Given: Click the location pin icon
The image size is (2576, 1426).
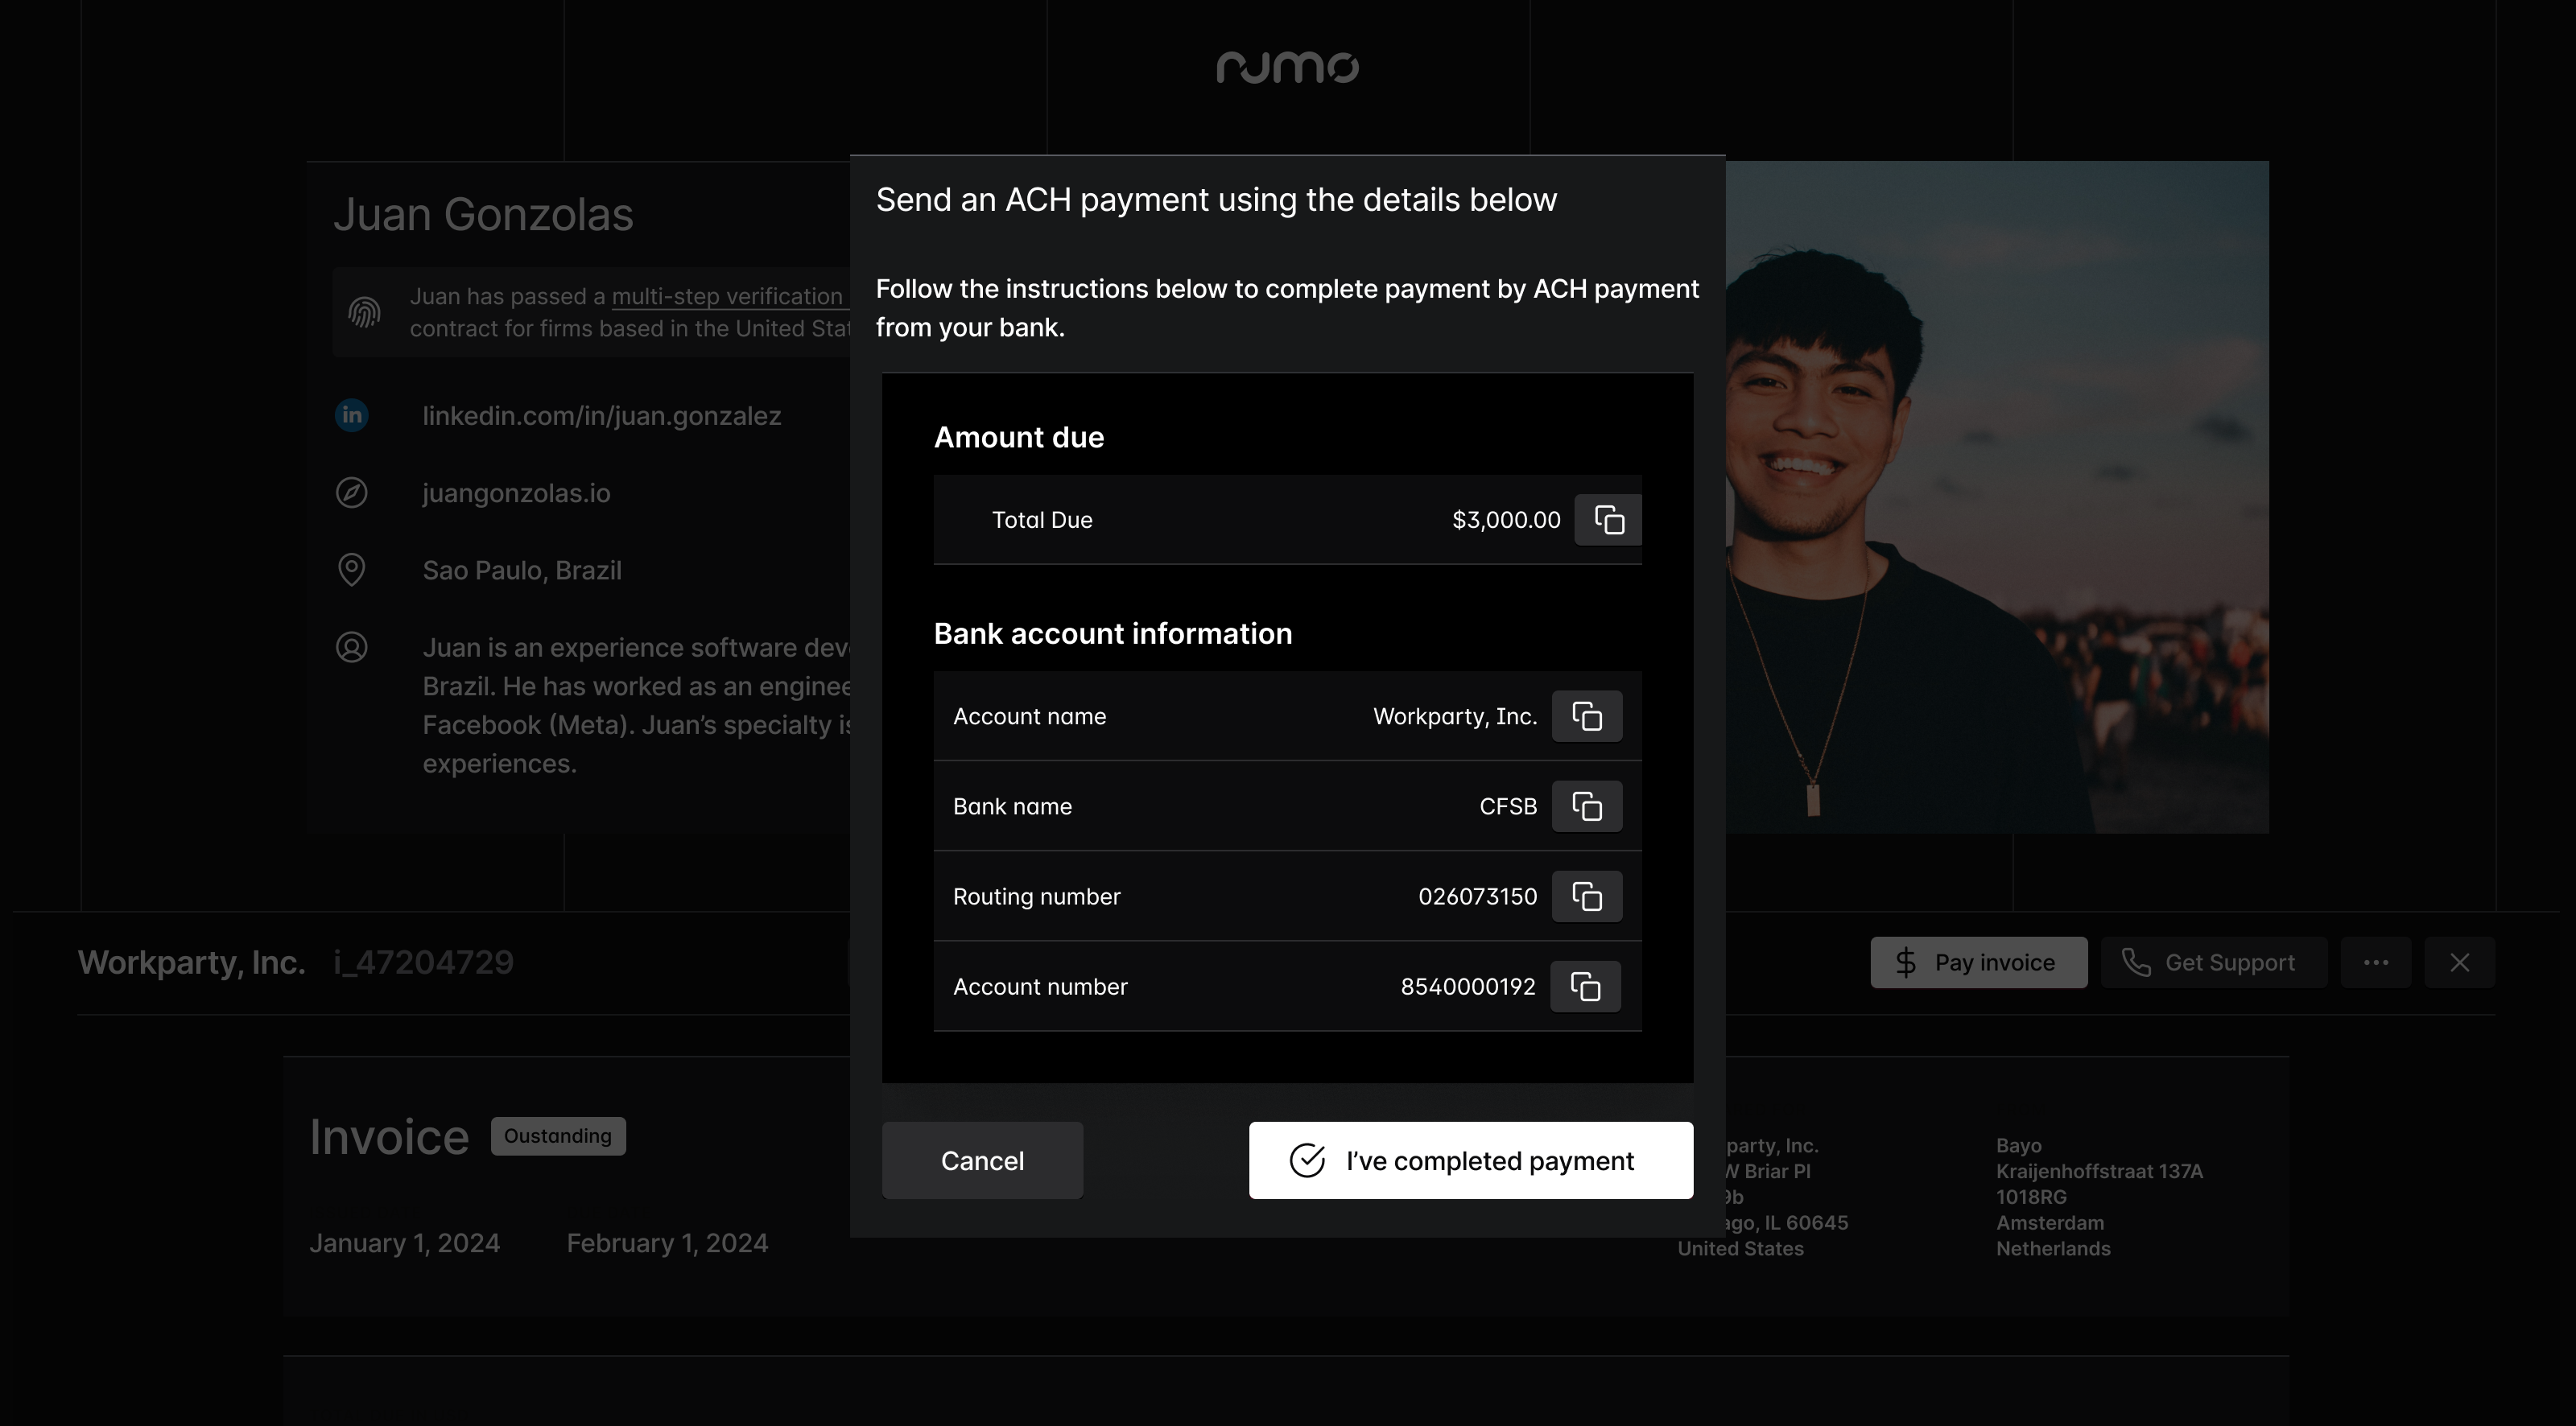Looking at the screenshot, I should click(x=351, y=570).
